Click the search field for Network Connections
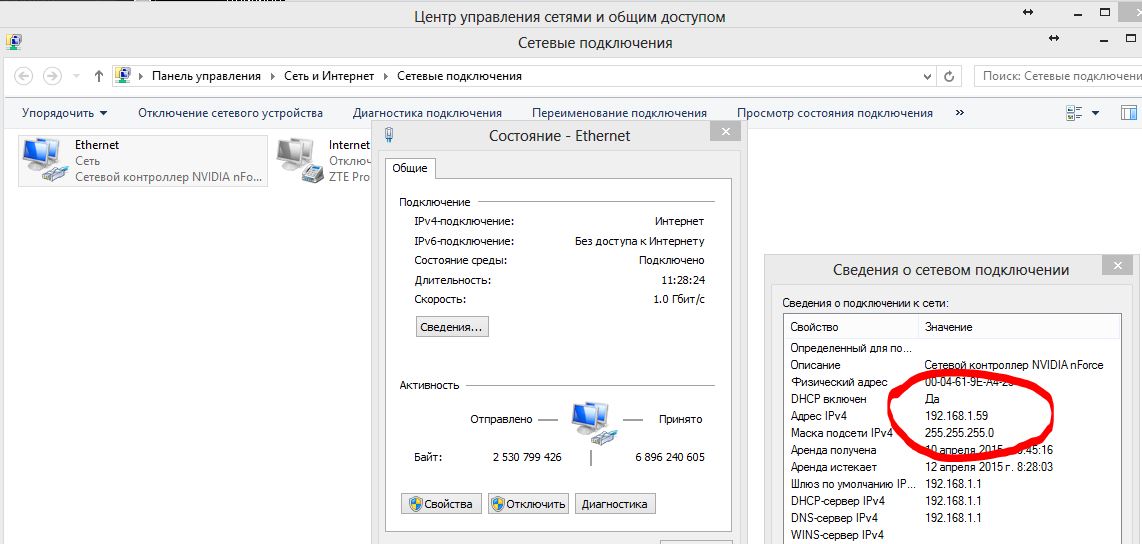This screenshot has width=1142, height=544. 1058,76
